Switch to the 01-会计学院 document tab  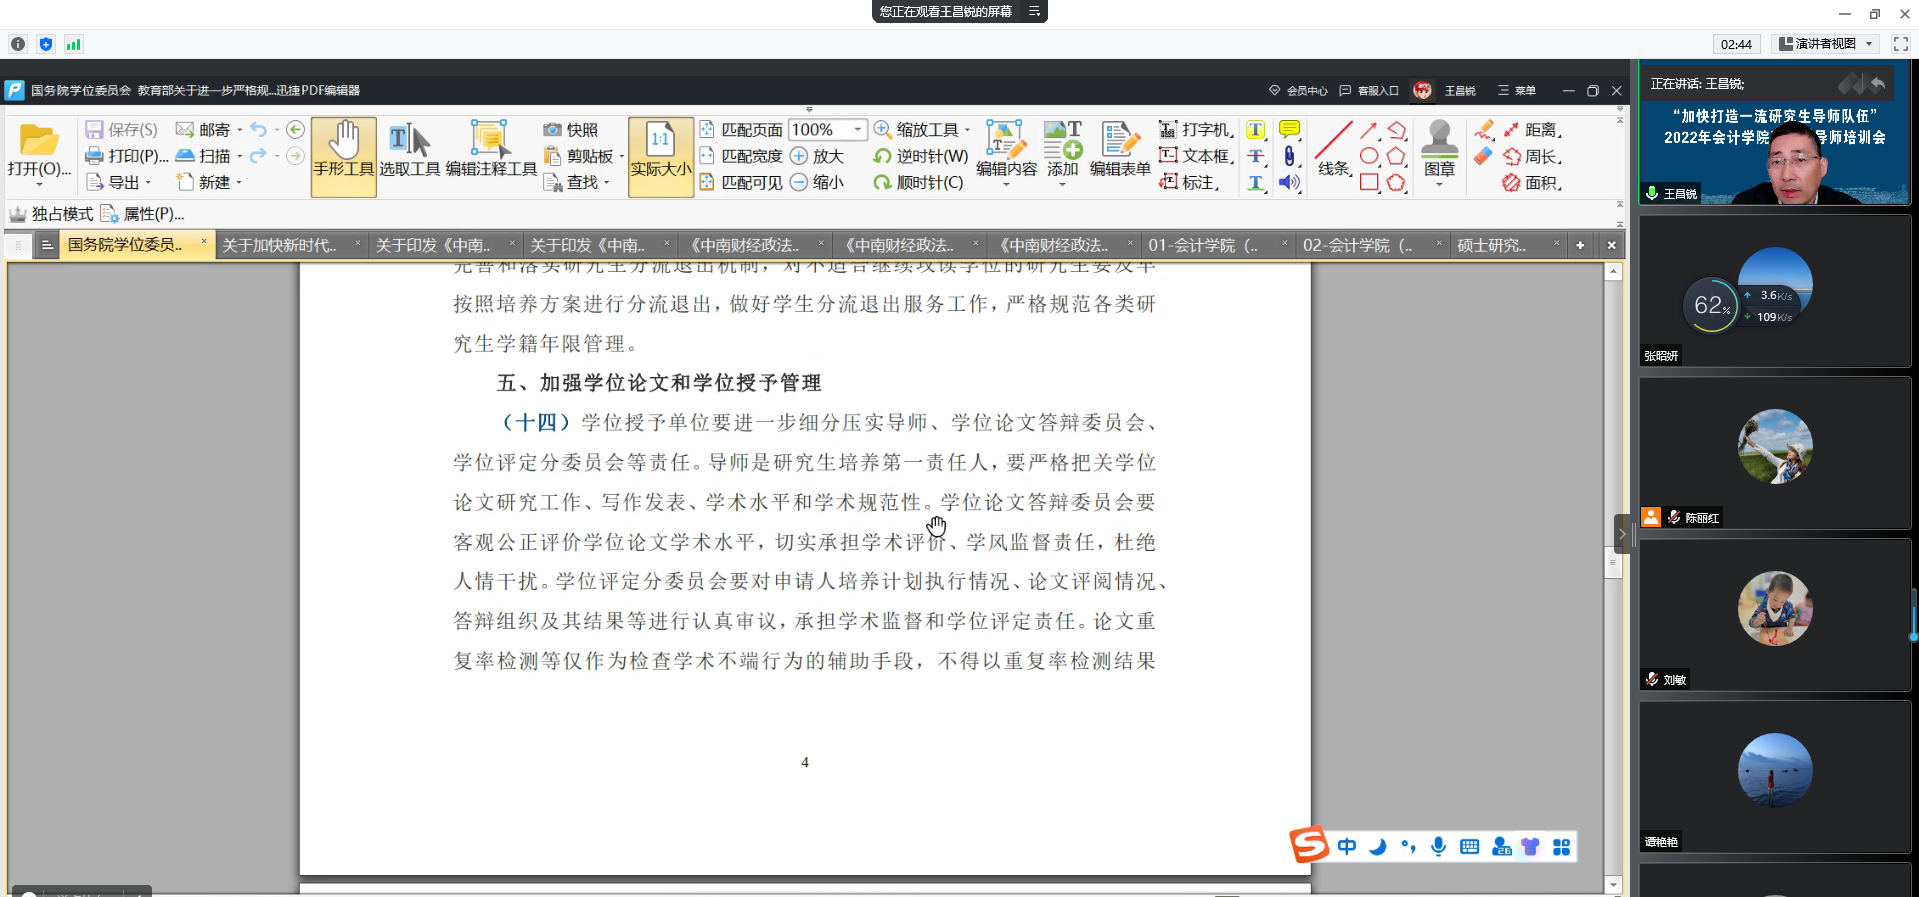[1201, 245]
